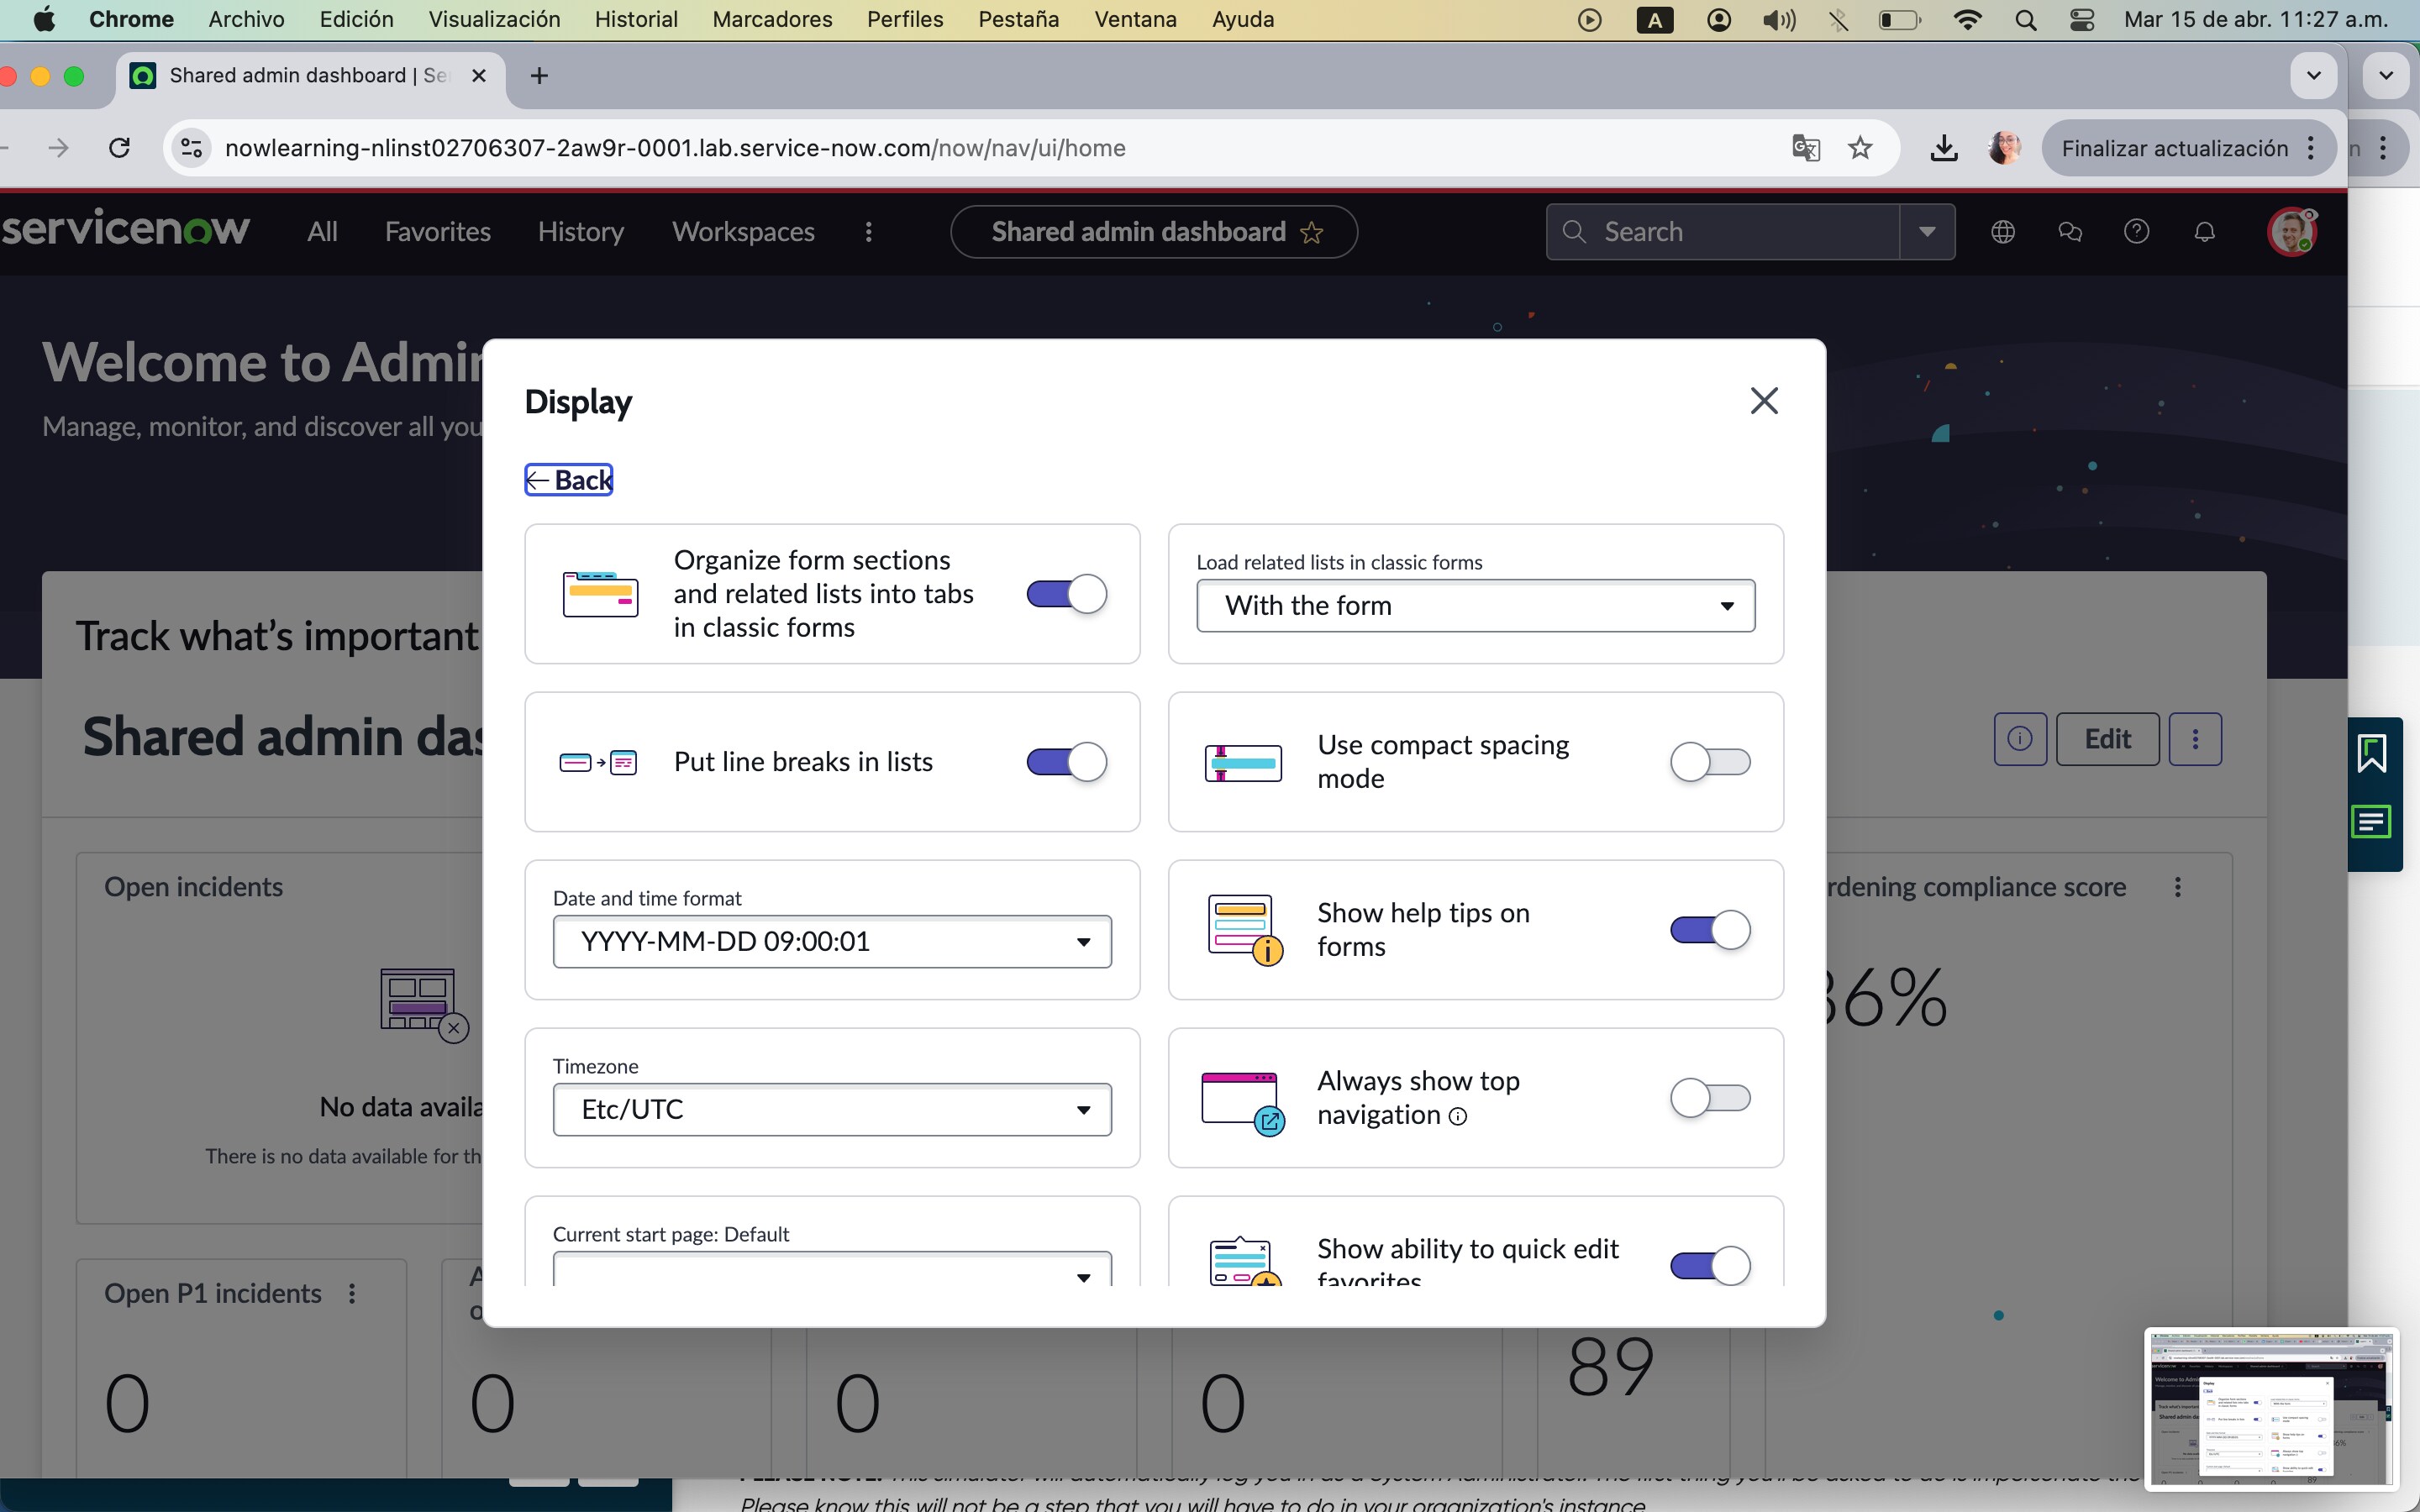Click the info icon beside Edit
This screenshot has width=2420, height=1512.
click(2019, 739)
